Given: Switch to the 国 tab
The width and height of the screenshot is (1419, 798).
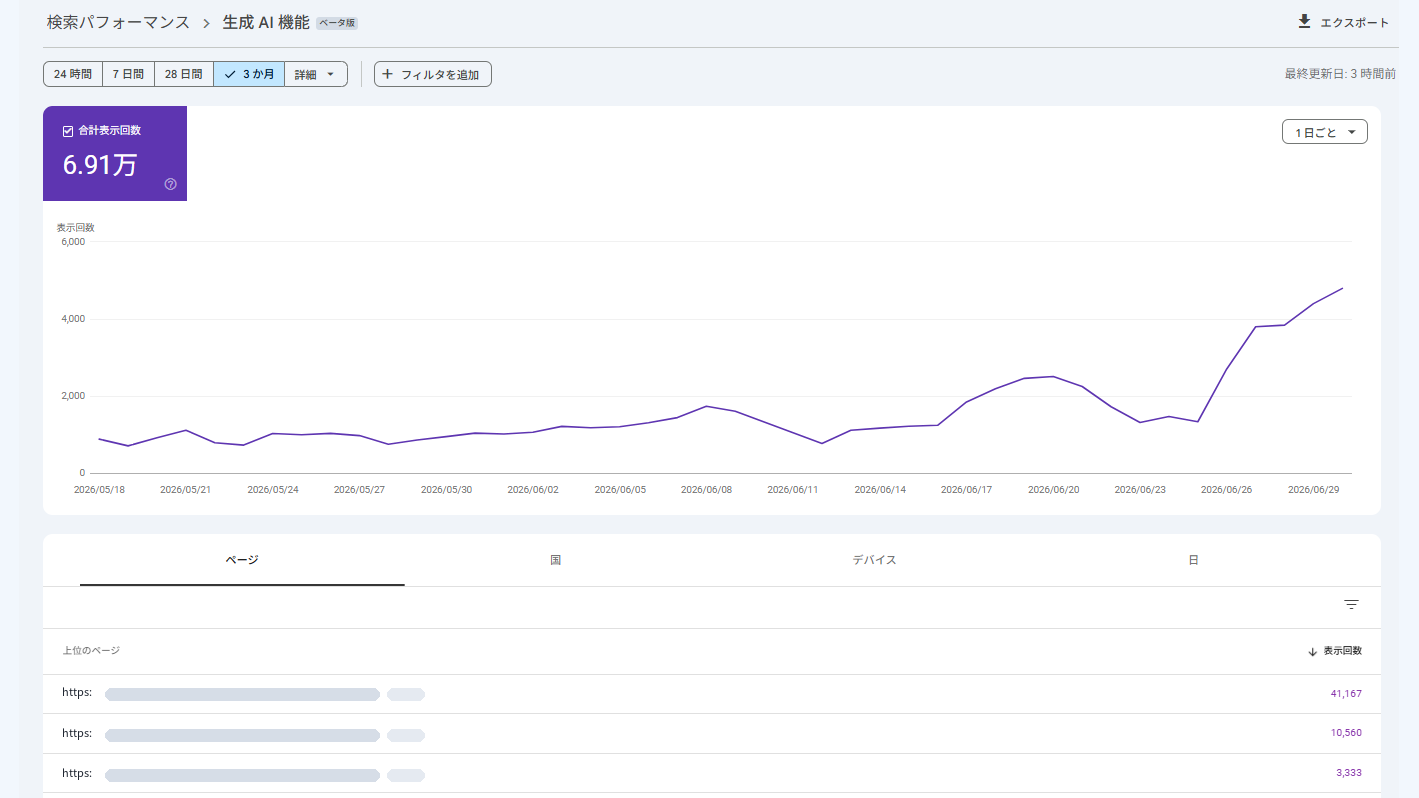Looking at the screenshot, I should [556, 560].
